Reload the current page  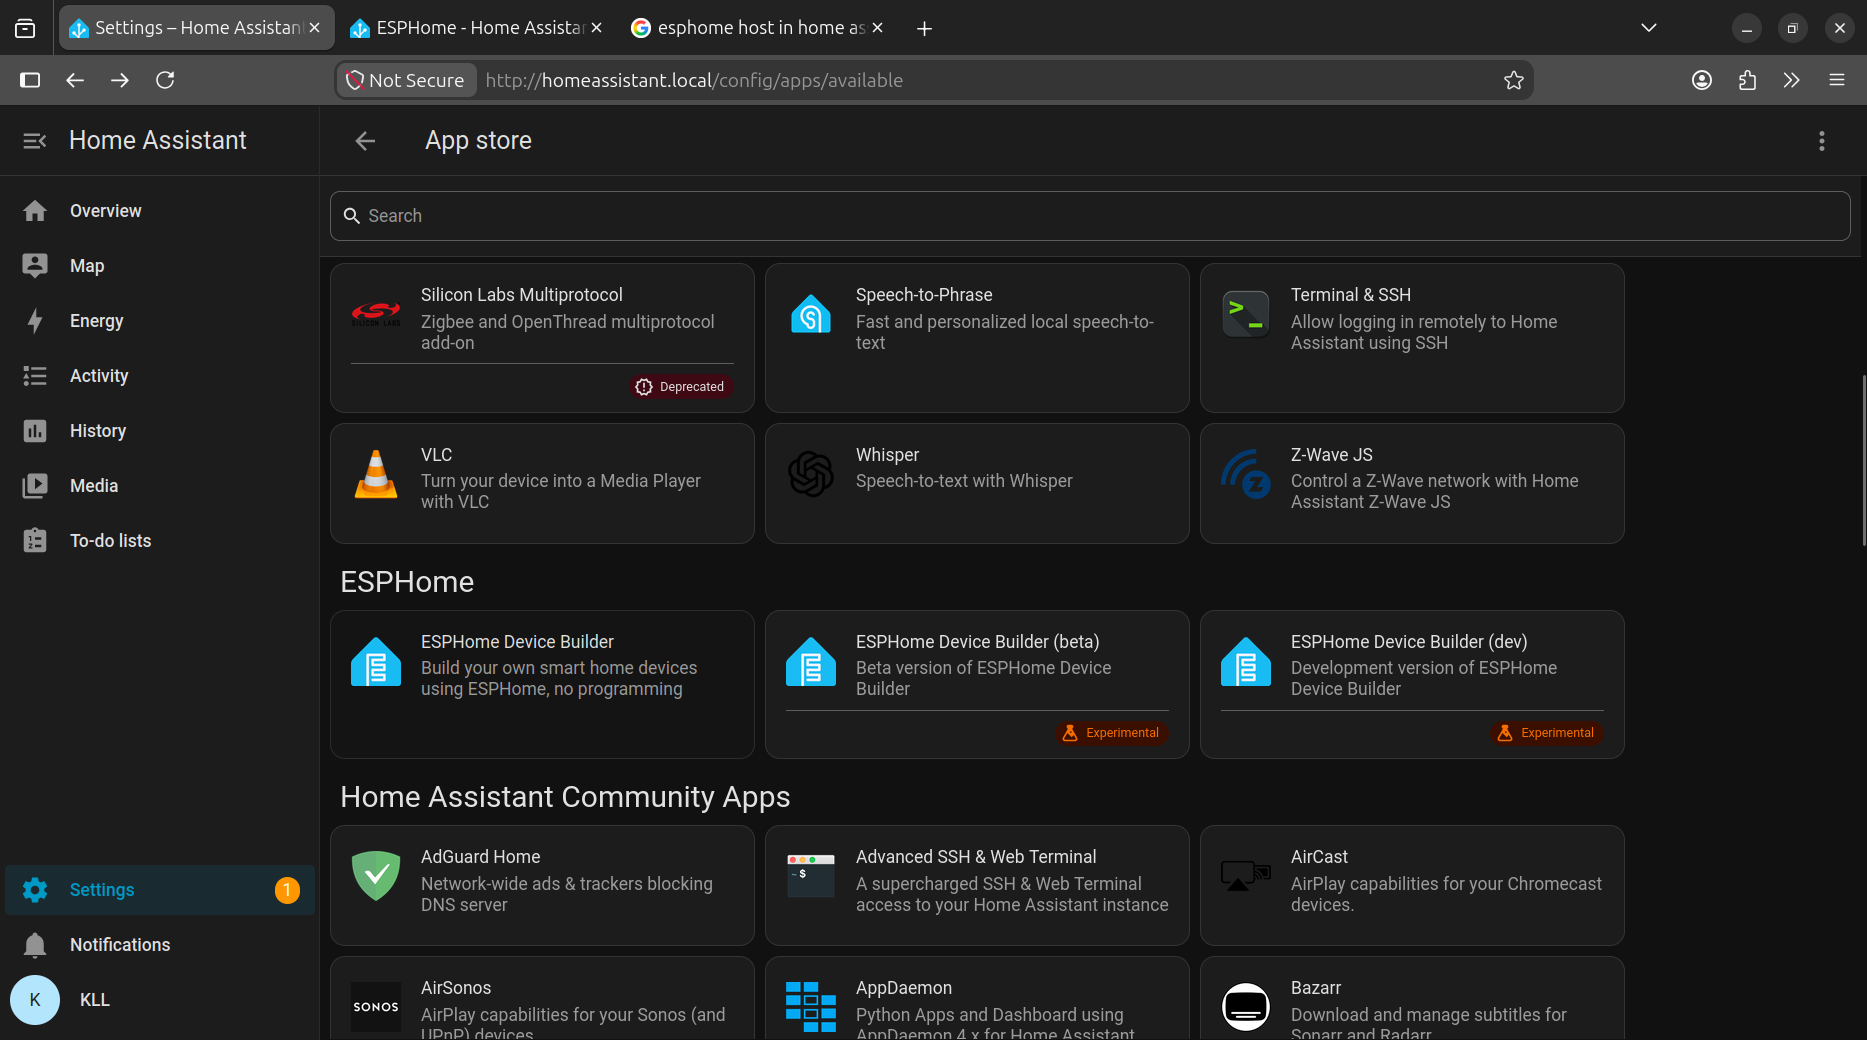[x=165, y=80]
